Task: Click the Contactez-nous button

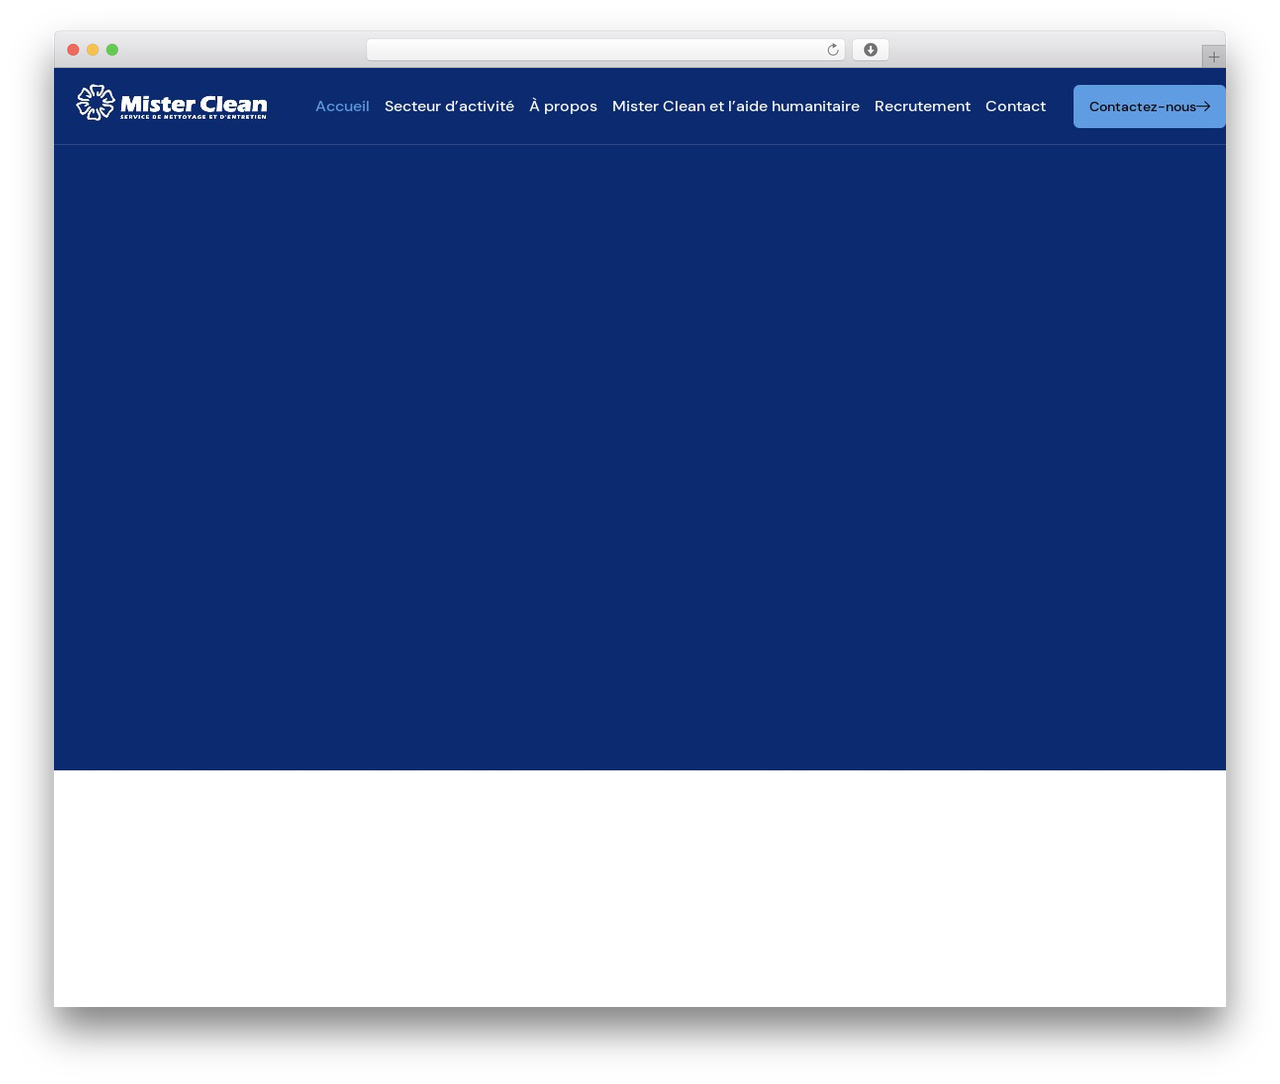Action: (1149, 106)
